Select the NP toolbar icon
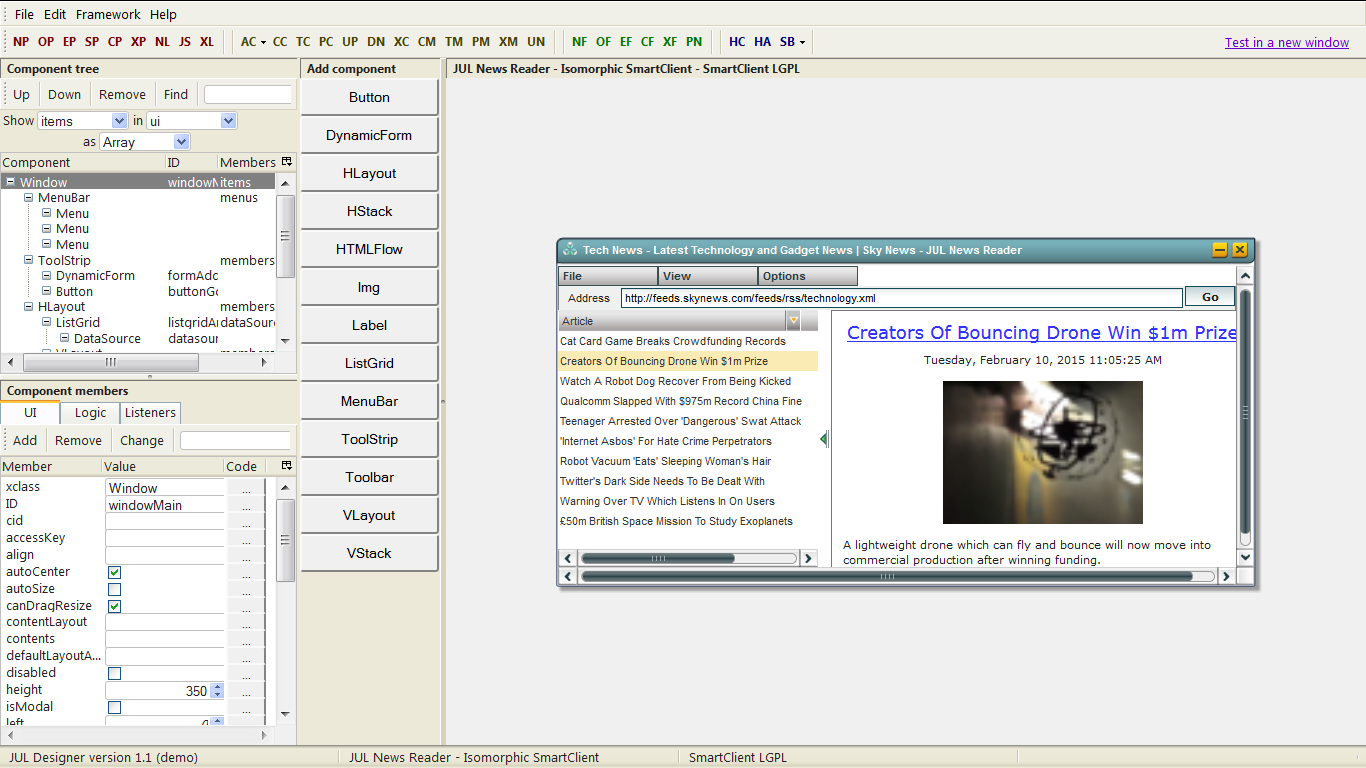Viewport: 1366px width, 768px height. coord(21,41)
